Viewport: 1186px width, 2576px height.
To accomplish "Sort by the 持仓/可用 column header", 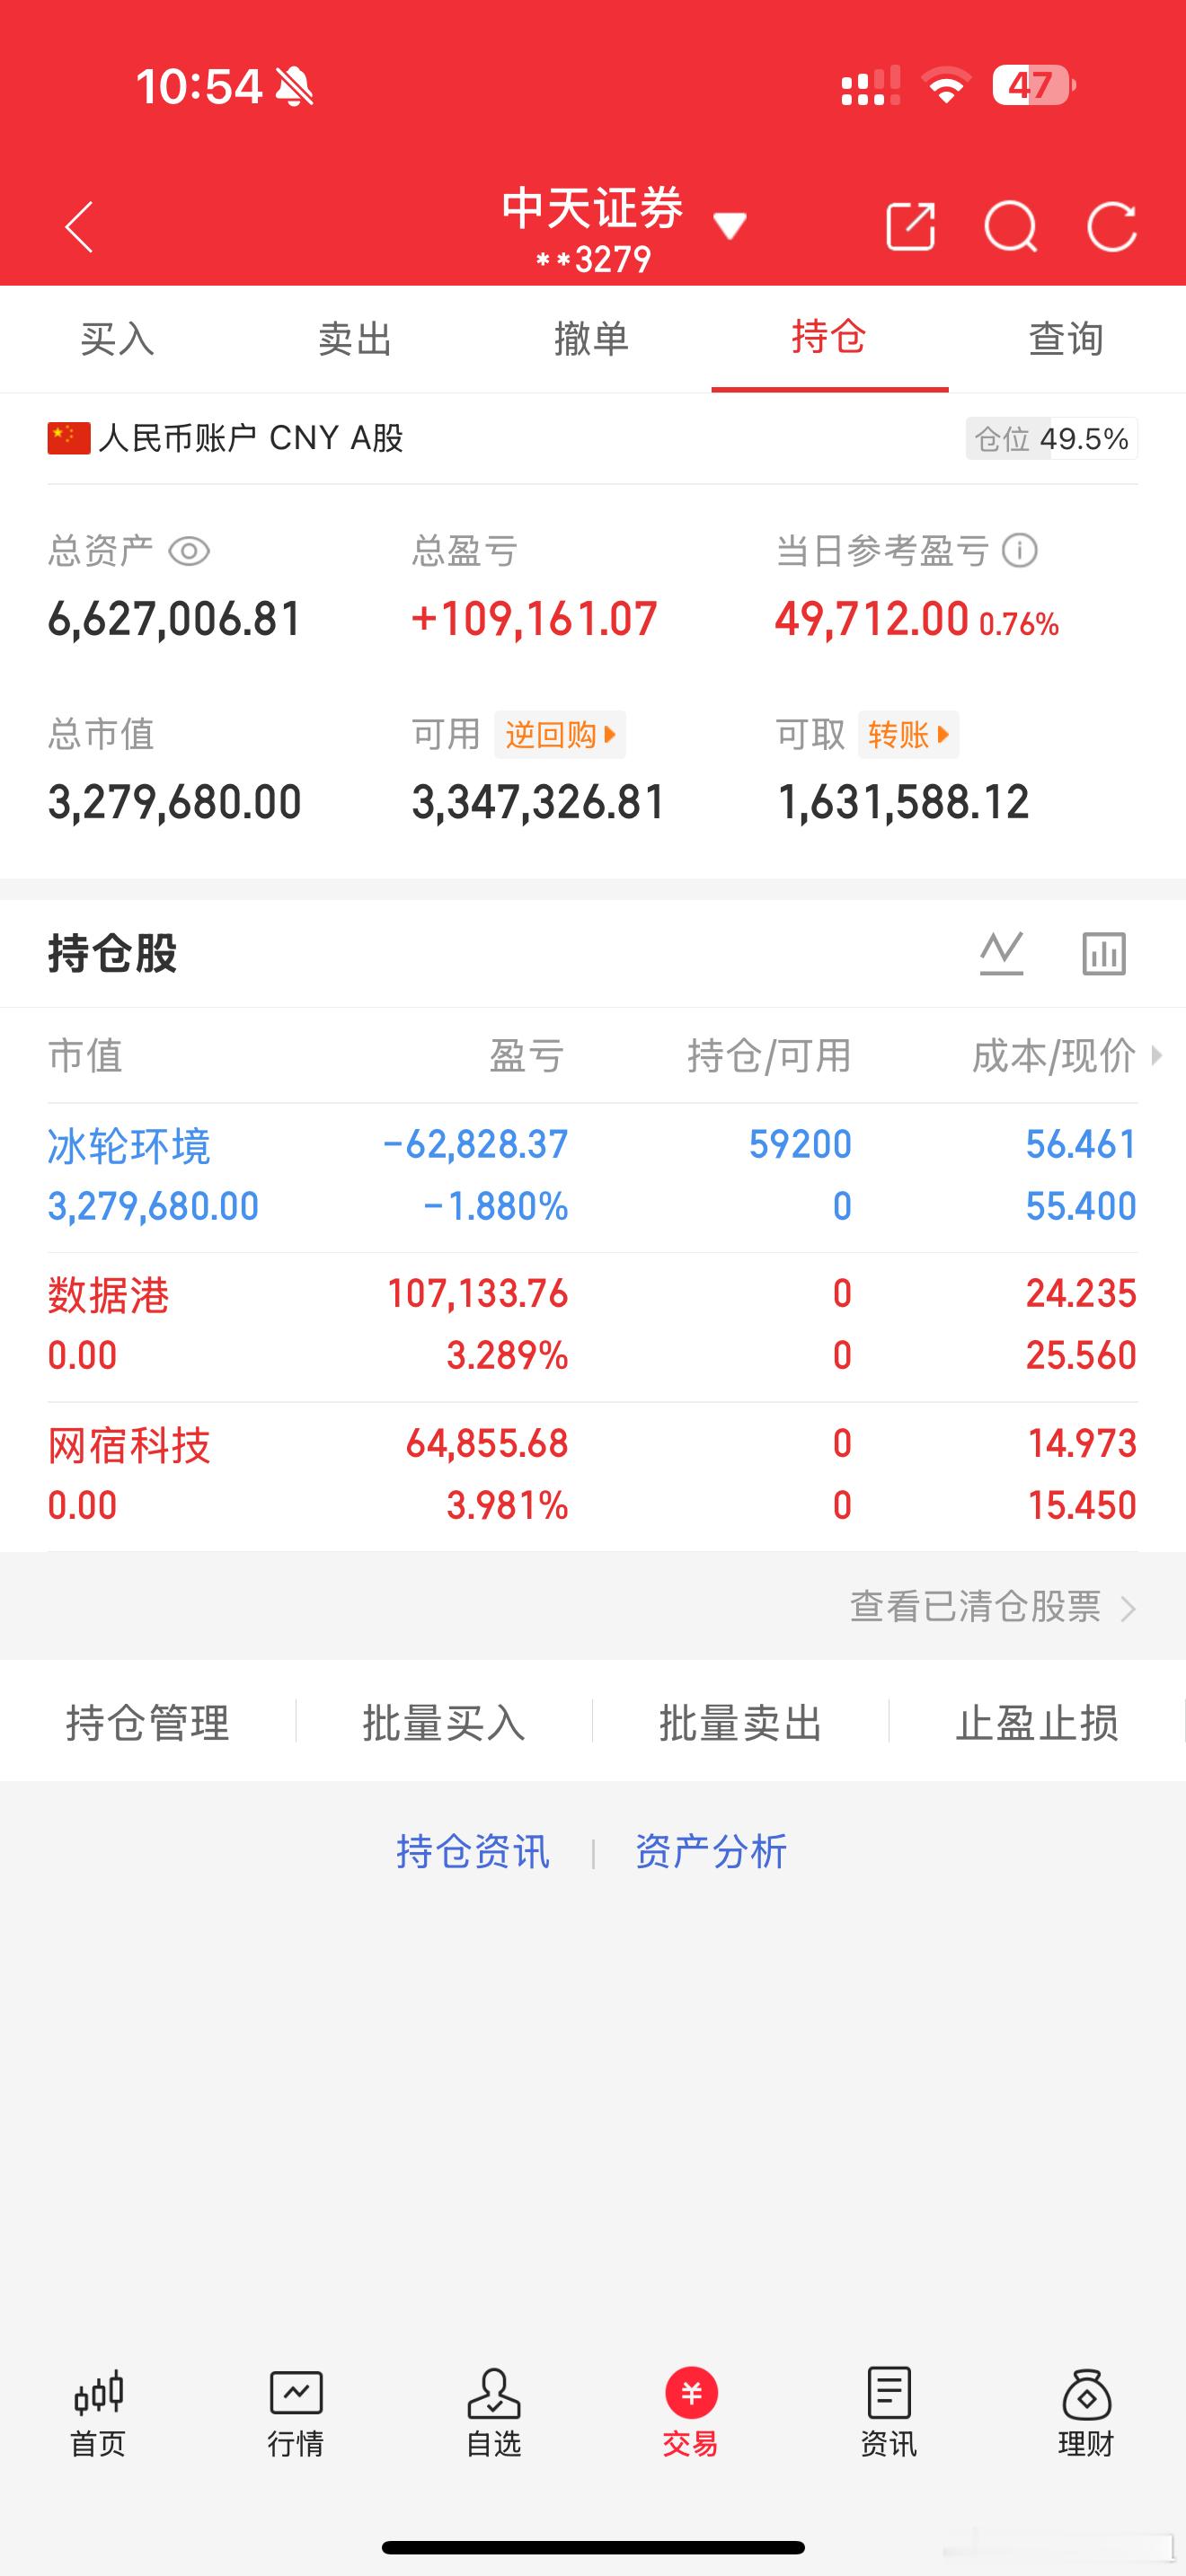I will (769, 1056).
